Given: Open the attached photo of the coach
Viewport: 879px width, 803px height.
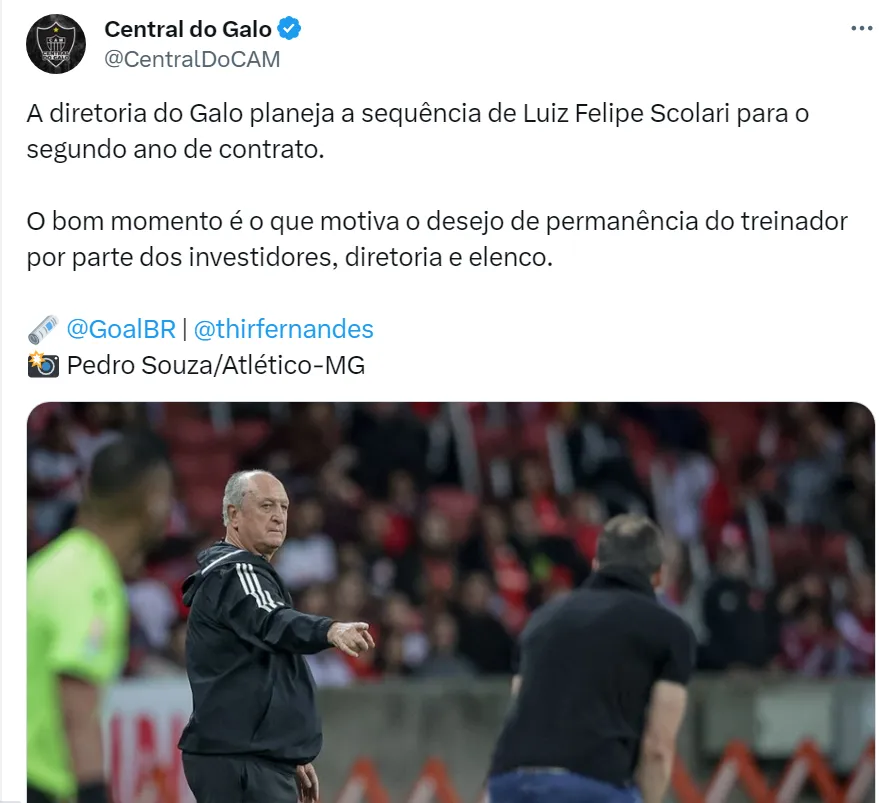Looking at the screenshot, I should [x=451, y=602].
